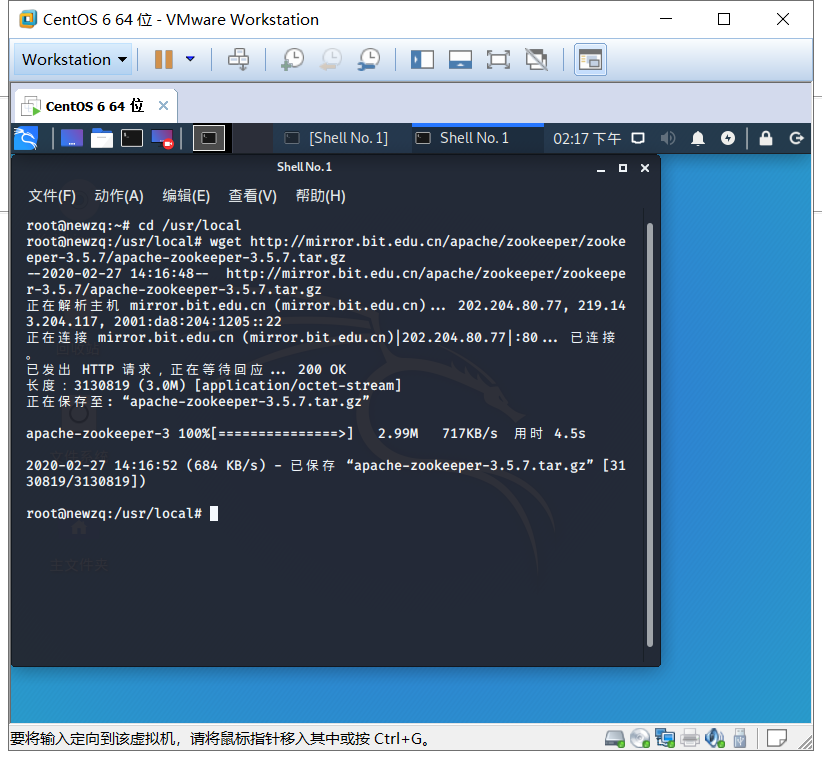This screenshot has height=759, width=822.
Task: Open the Kali dragon applications menu
Action: (x=26, y=138)
